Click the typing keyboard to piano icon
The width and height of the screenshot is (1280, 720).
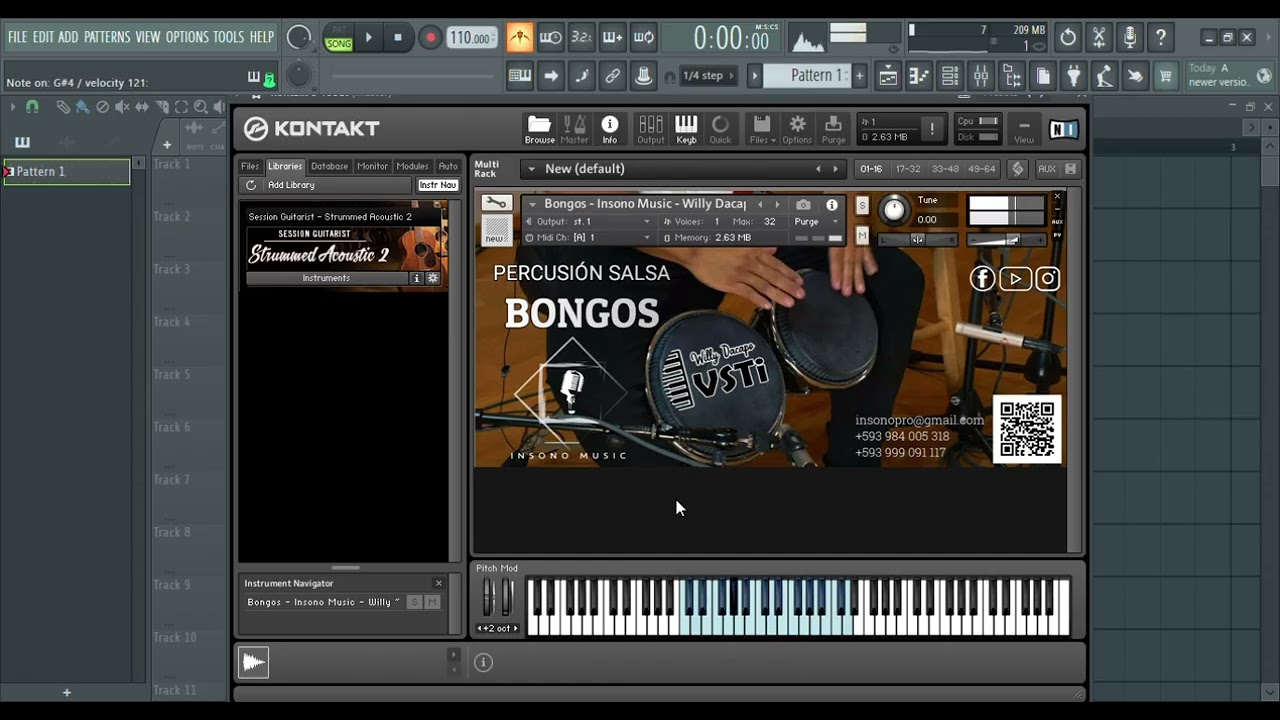click(519, 76)
